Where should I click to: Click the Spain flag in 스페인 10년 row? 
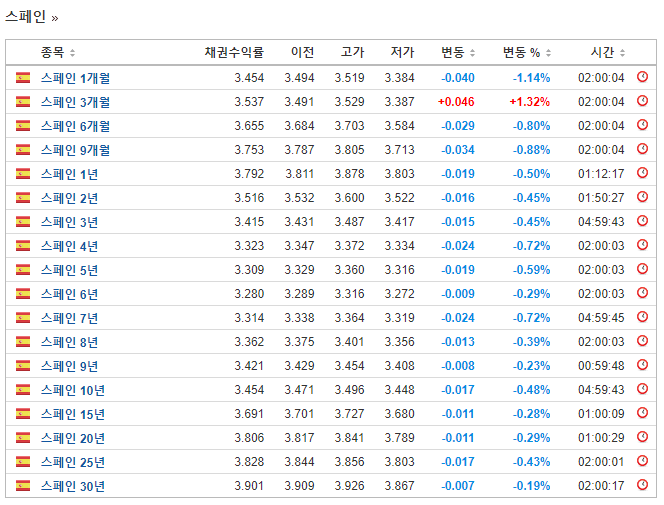23,390
